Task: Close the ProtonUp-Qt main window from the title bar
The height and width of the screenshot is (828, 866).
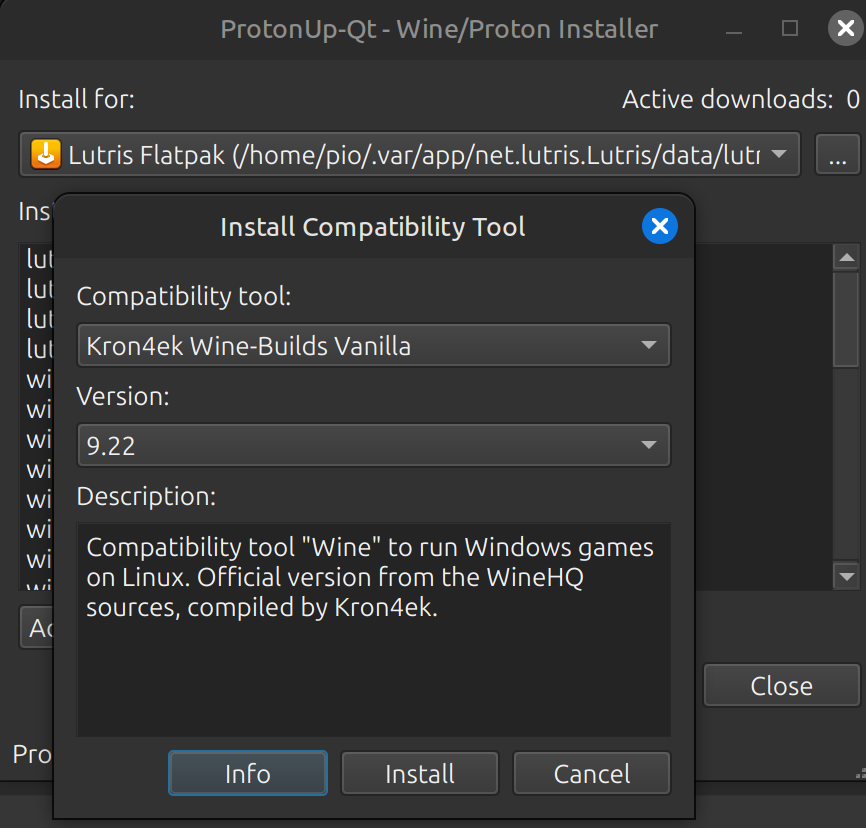Action: [x=845, y=29]
